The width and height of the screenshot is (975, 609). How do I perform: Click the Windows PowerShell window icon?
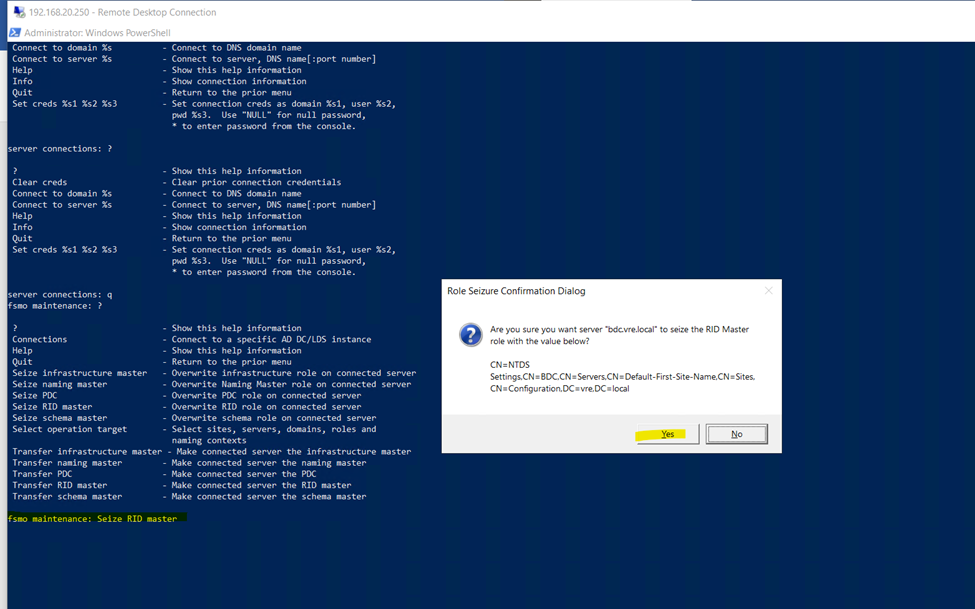[15, 33]
